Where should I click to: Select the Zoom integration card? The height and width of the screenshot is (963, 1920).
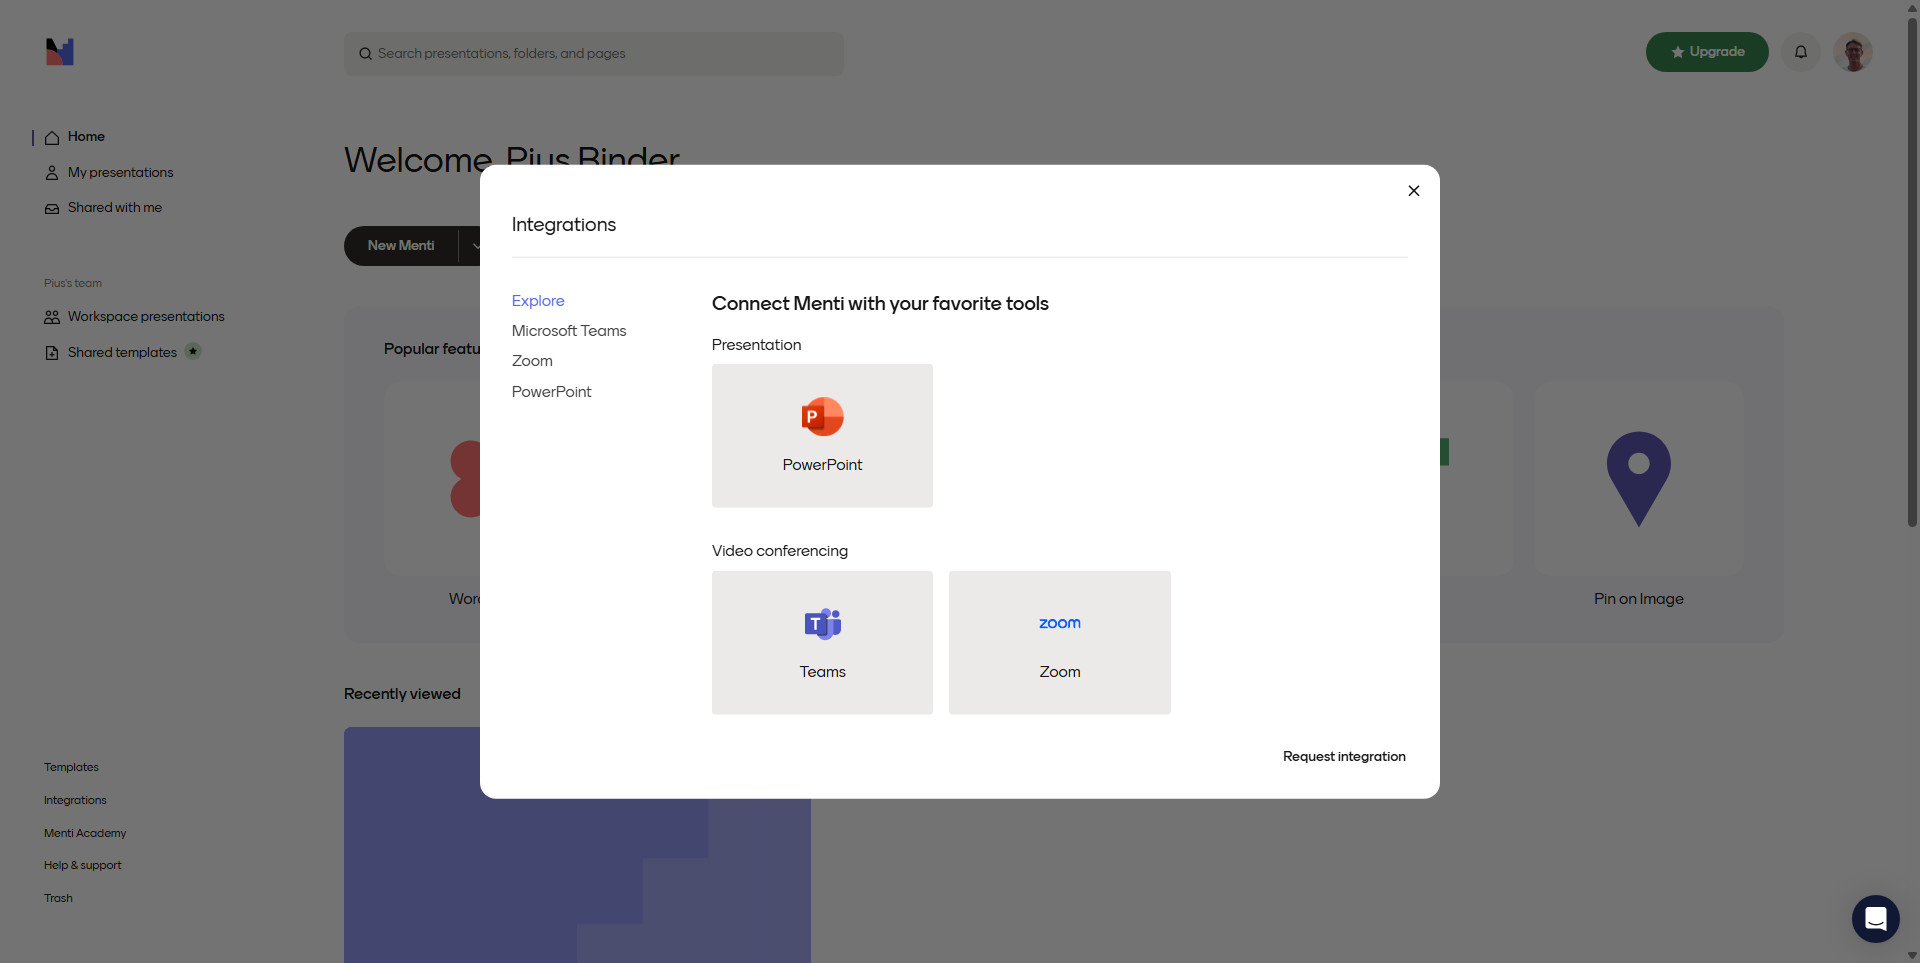point(1059,642)
